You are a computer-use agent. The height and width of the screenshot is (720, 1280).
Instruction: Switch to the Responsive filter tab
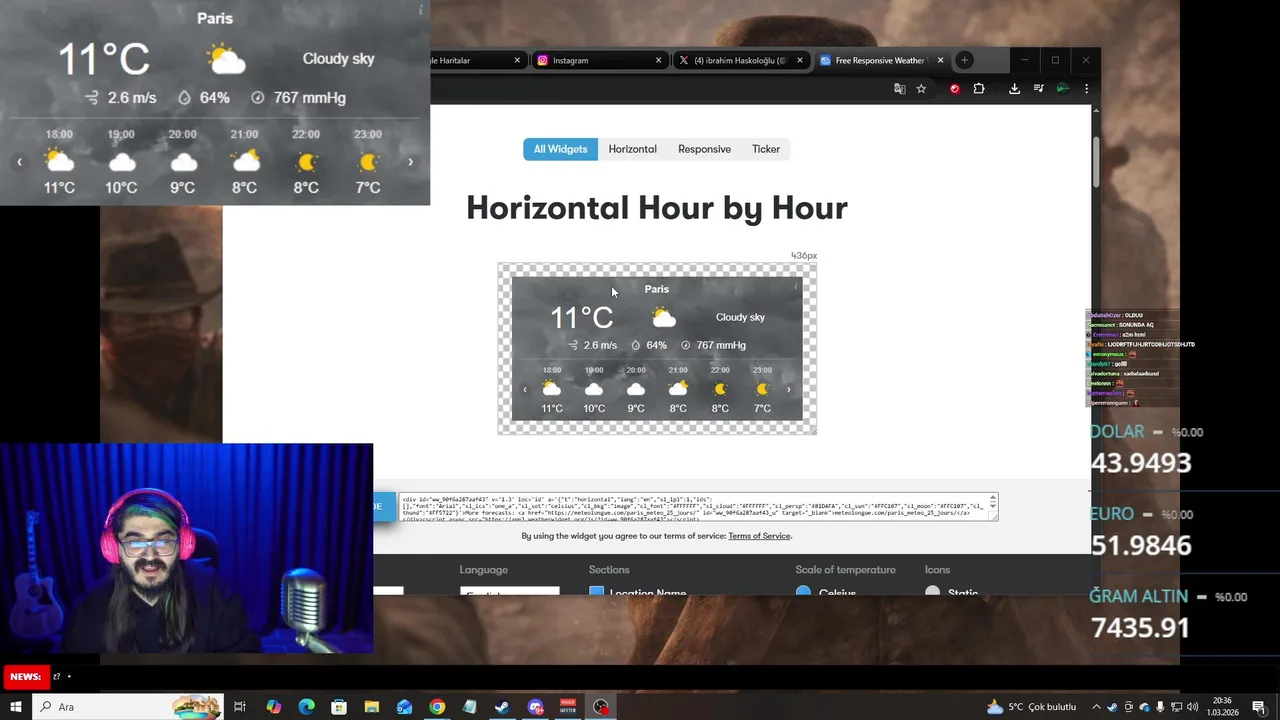pyautogui.click(x=704, y=149)
